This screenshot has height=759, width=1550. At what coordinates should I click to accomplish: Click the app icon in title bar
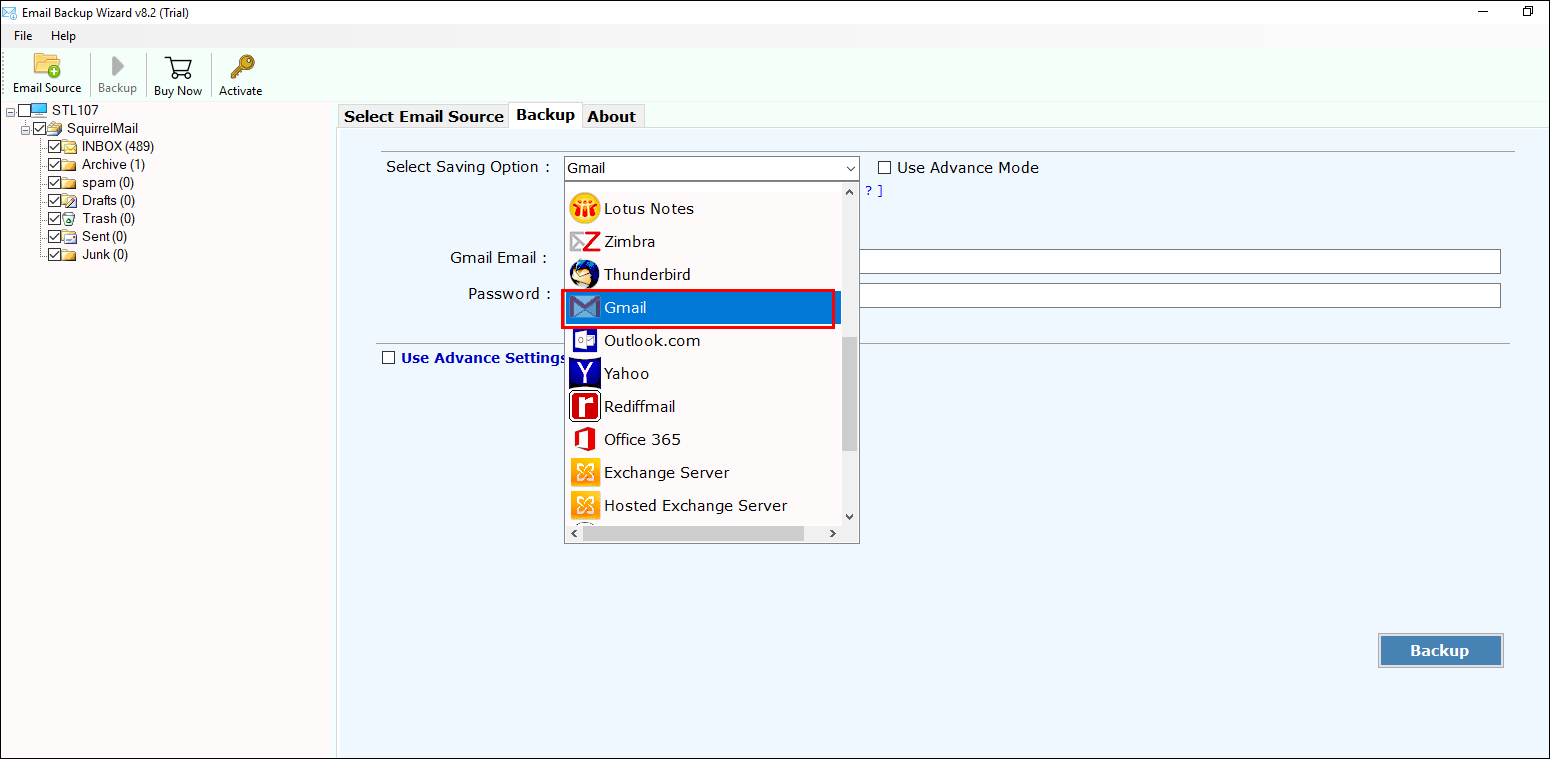(9, 12)
